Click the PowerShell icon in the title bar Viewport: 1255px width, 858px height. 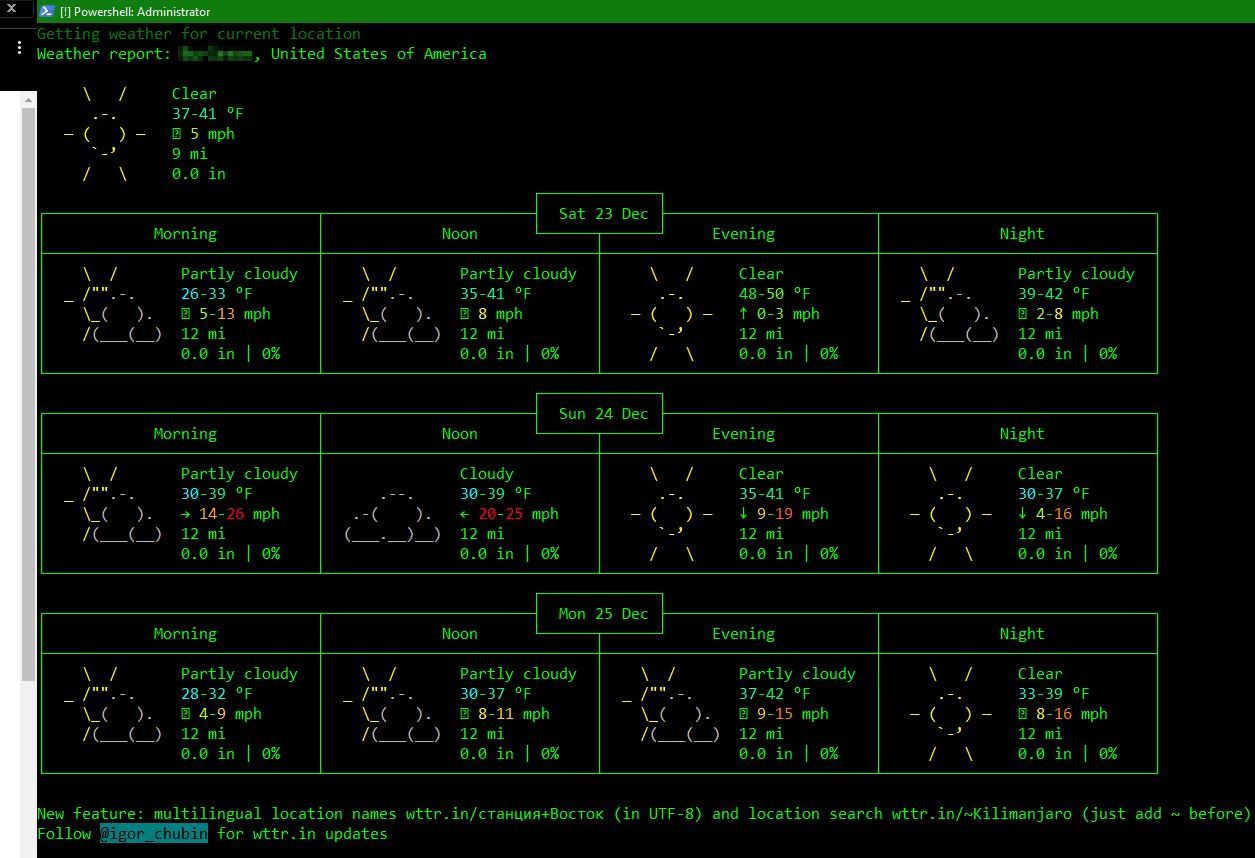tap(46, 11)
